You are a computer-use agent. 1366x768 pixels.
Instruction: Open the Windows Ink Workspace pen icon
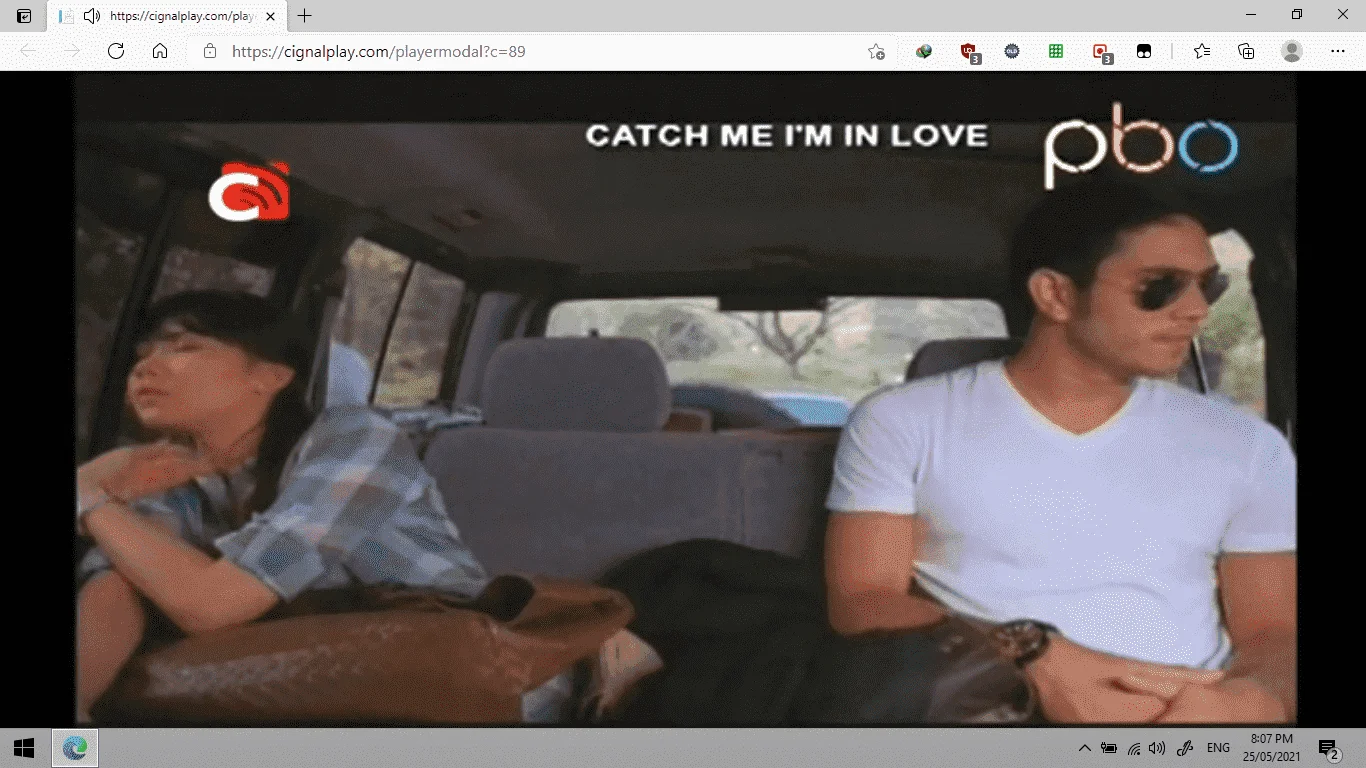(x=1185, y=748)
